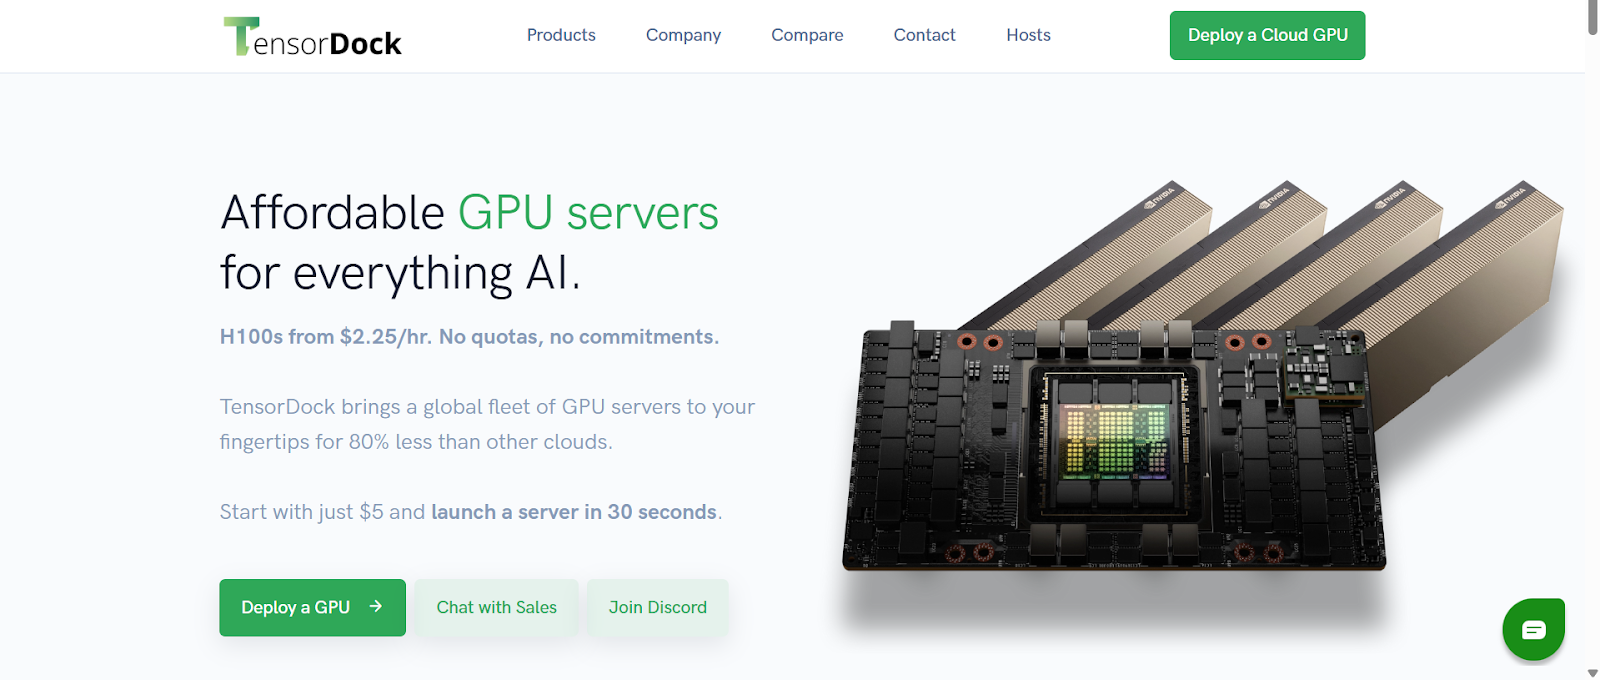Click the page scrollbar thumb
The height and width of the screenshot is (680, 1600).
(x=1592, y=18)
